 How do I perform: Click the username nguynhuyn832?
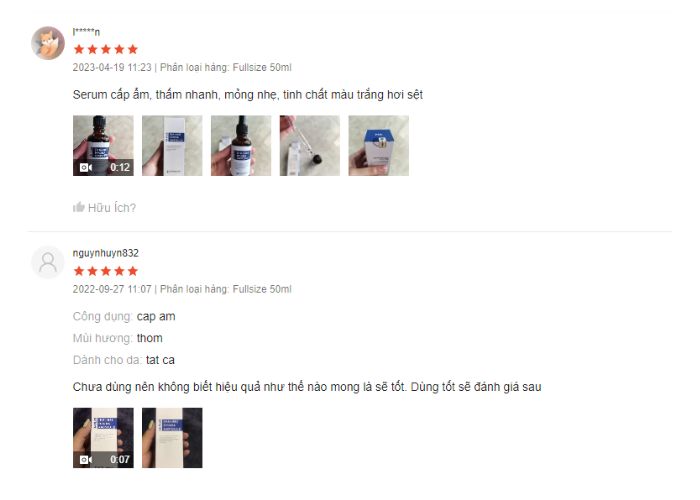point(106,253)
